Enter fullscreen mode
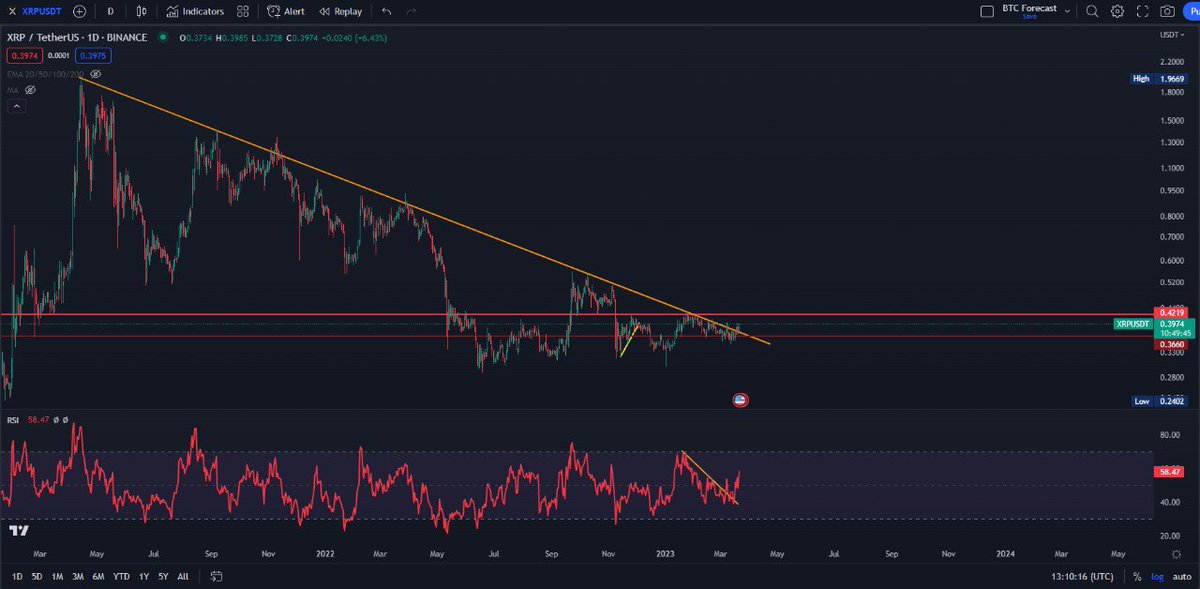Image resolution: width=1200 pixels, height=589 pixels. coord(1143,12)
